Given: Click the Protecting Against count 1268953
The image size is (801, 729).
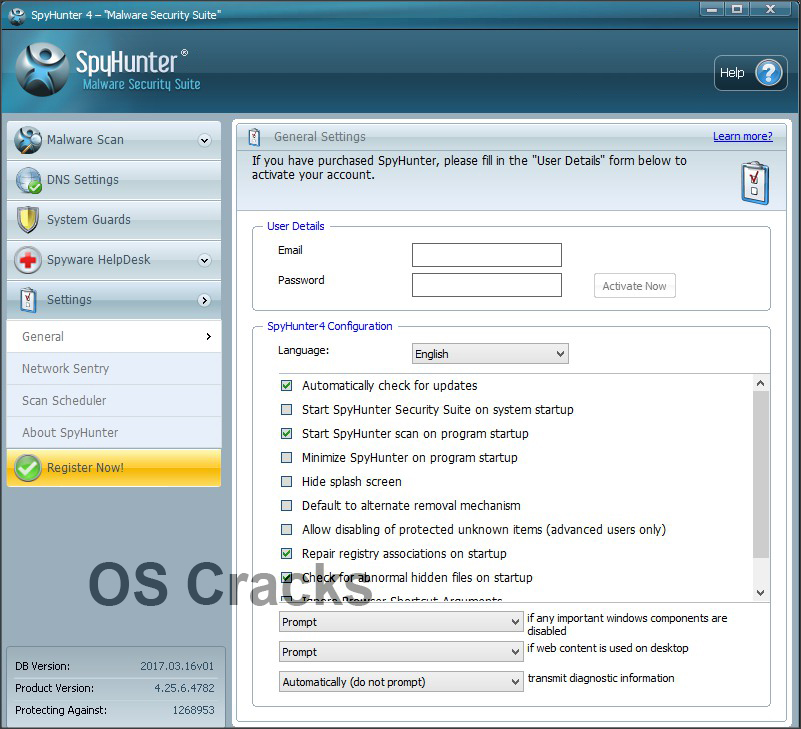Looking at the screenshot, I should tap(194, 710).
